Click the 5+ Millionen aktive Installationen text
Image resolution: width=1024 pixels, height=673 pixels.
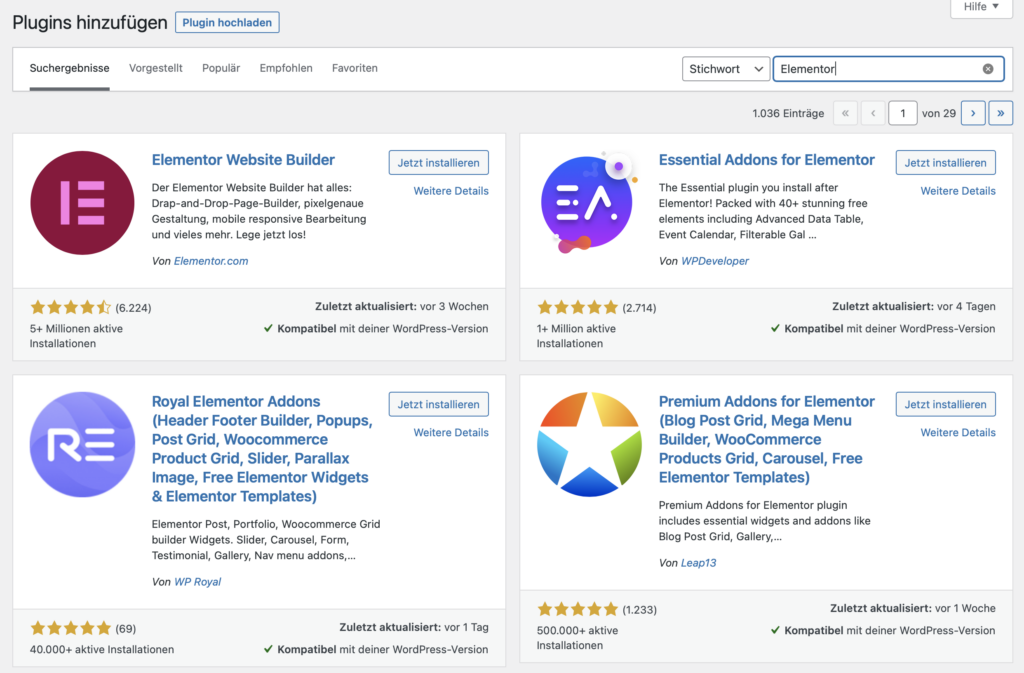pyautogui.click(x=76, y=336)
